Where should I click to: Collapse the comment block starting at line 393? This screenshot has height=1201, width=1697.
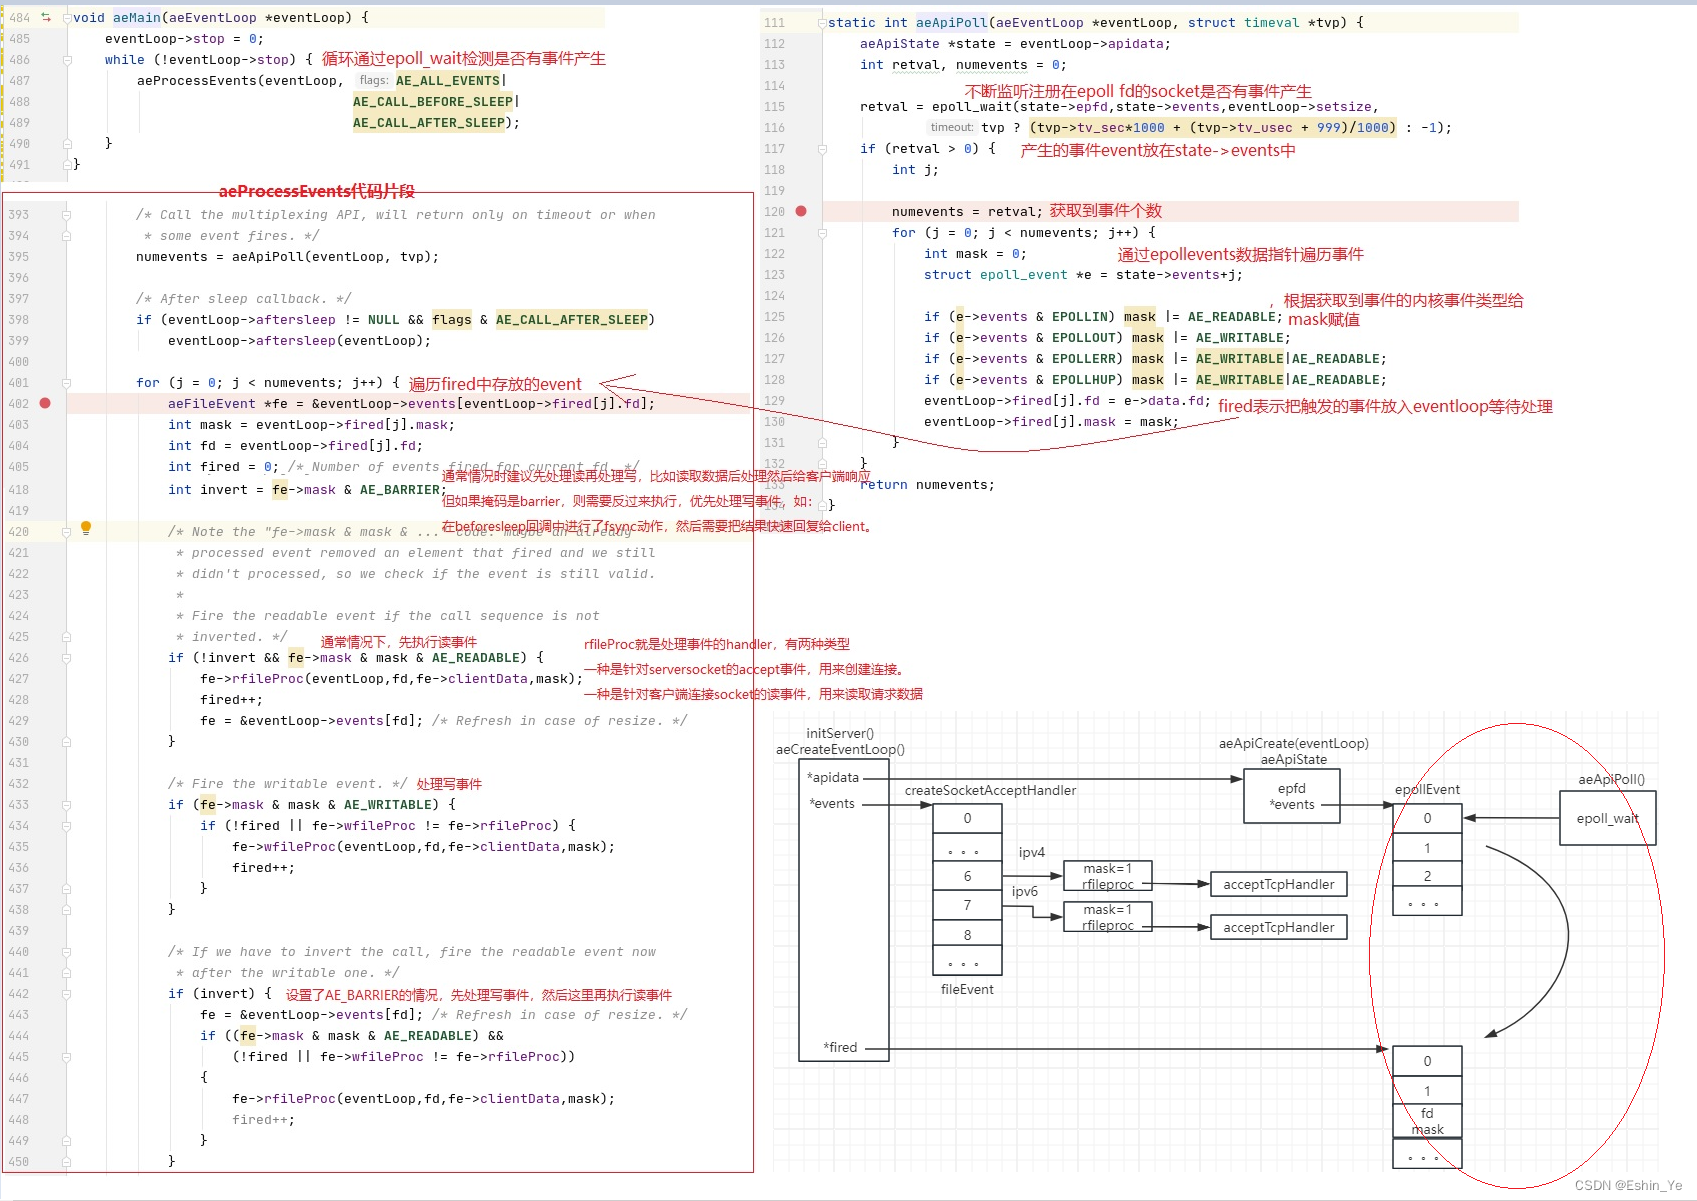pos(67,215)
